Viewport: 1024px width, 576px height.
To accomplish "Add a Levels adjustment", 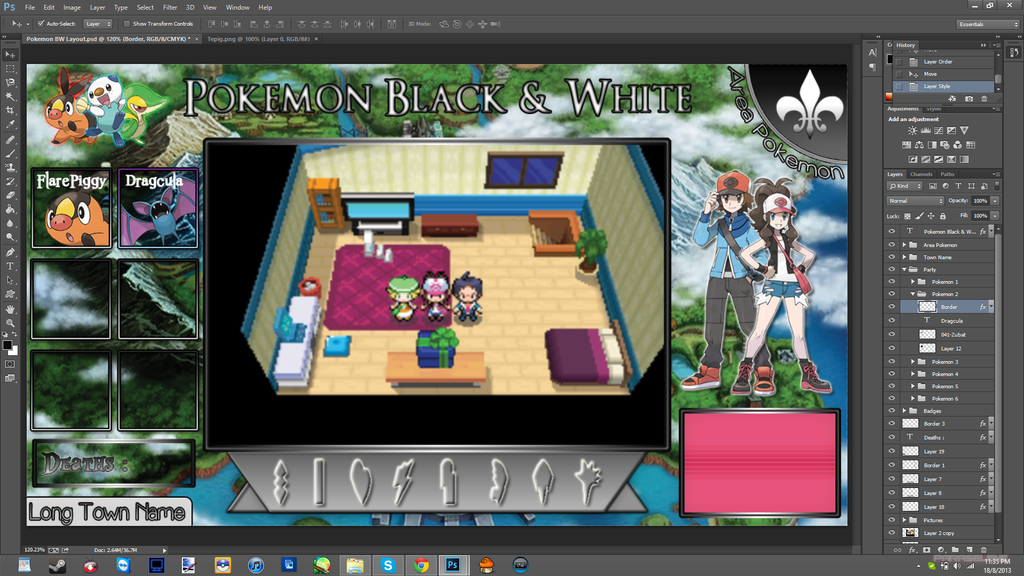I will pyautogui.click(x=925, y=131).
